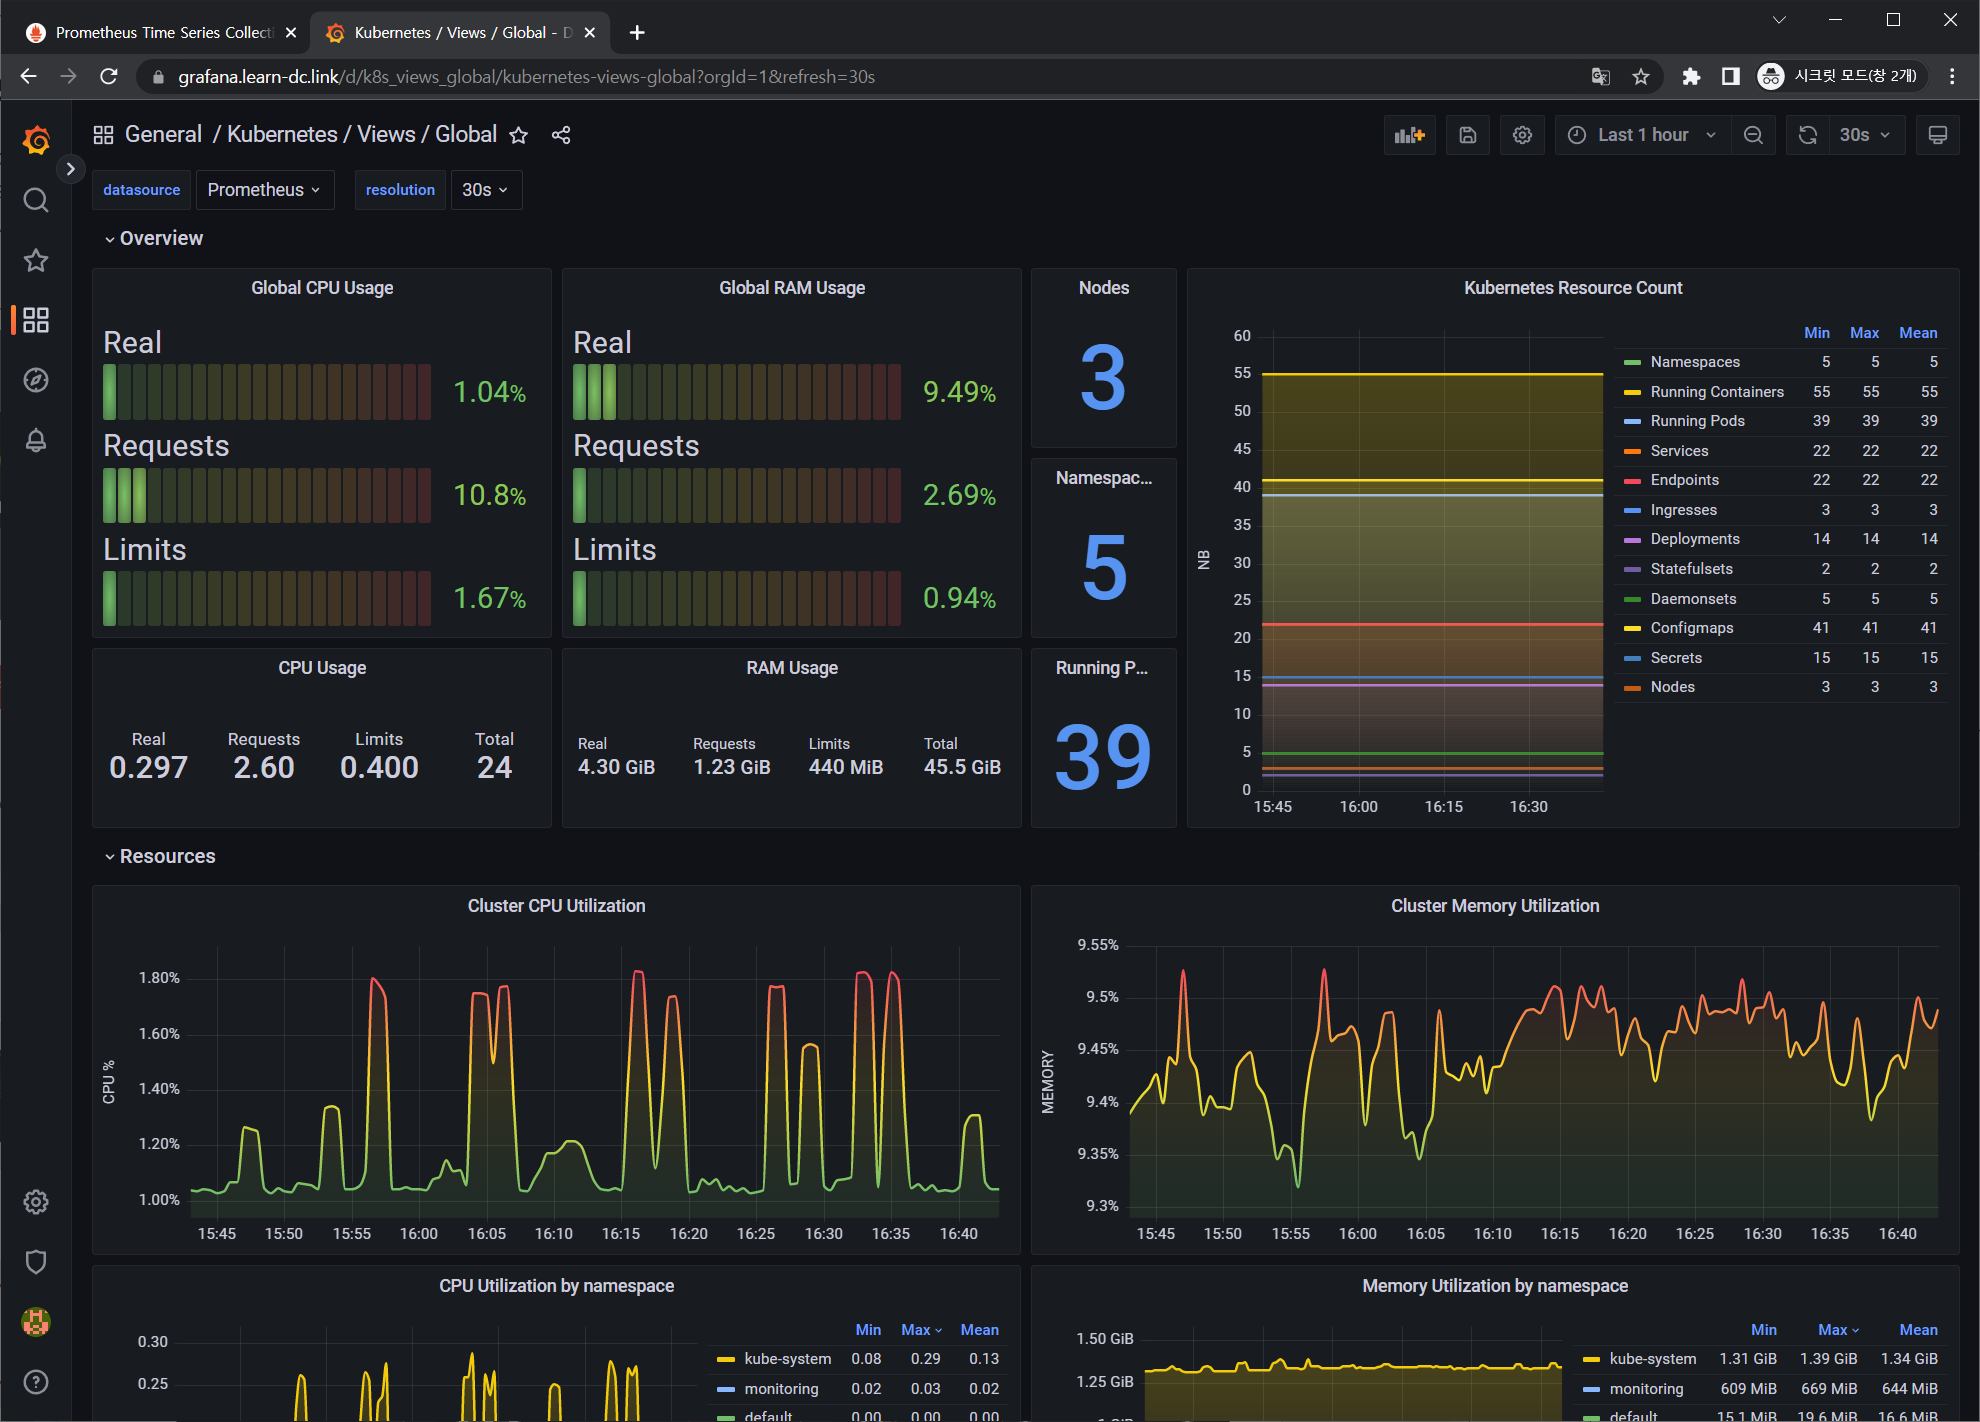Viewport: 1980px width, 1422px height.
Task: Open the Explore compass icon in sidebar
Action: (x=36, y=380)
